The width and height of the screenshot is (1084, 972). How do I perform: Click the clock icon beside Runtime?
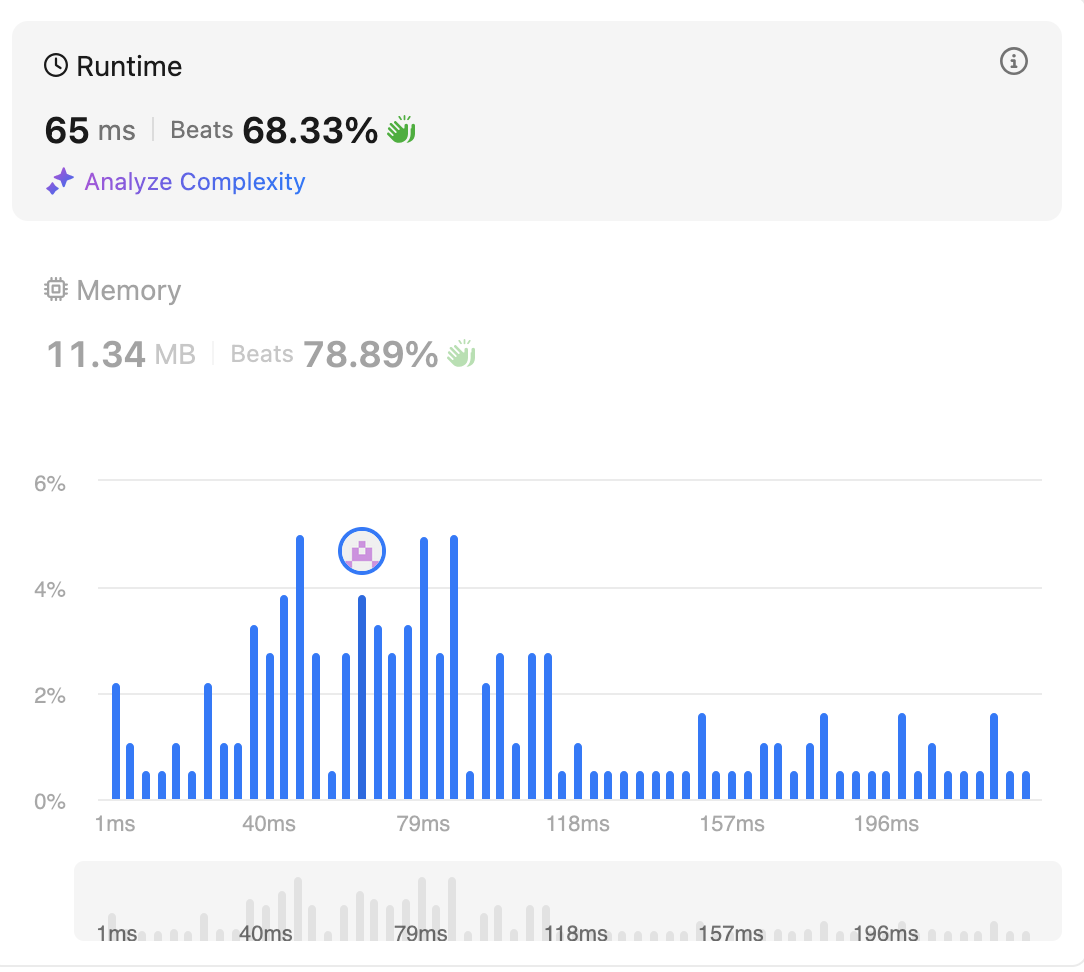(57, 66)
